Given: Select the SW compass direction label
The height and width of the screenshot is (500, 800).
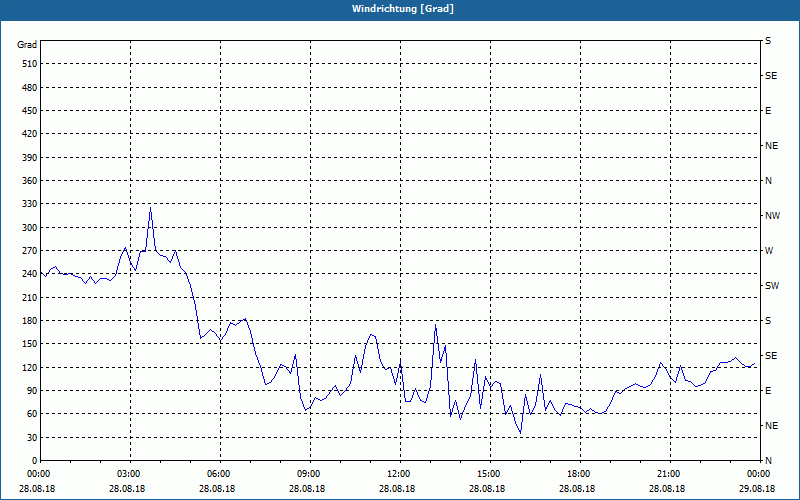Looking at the screenshot, I should (x=771, y=286).
